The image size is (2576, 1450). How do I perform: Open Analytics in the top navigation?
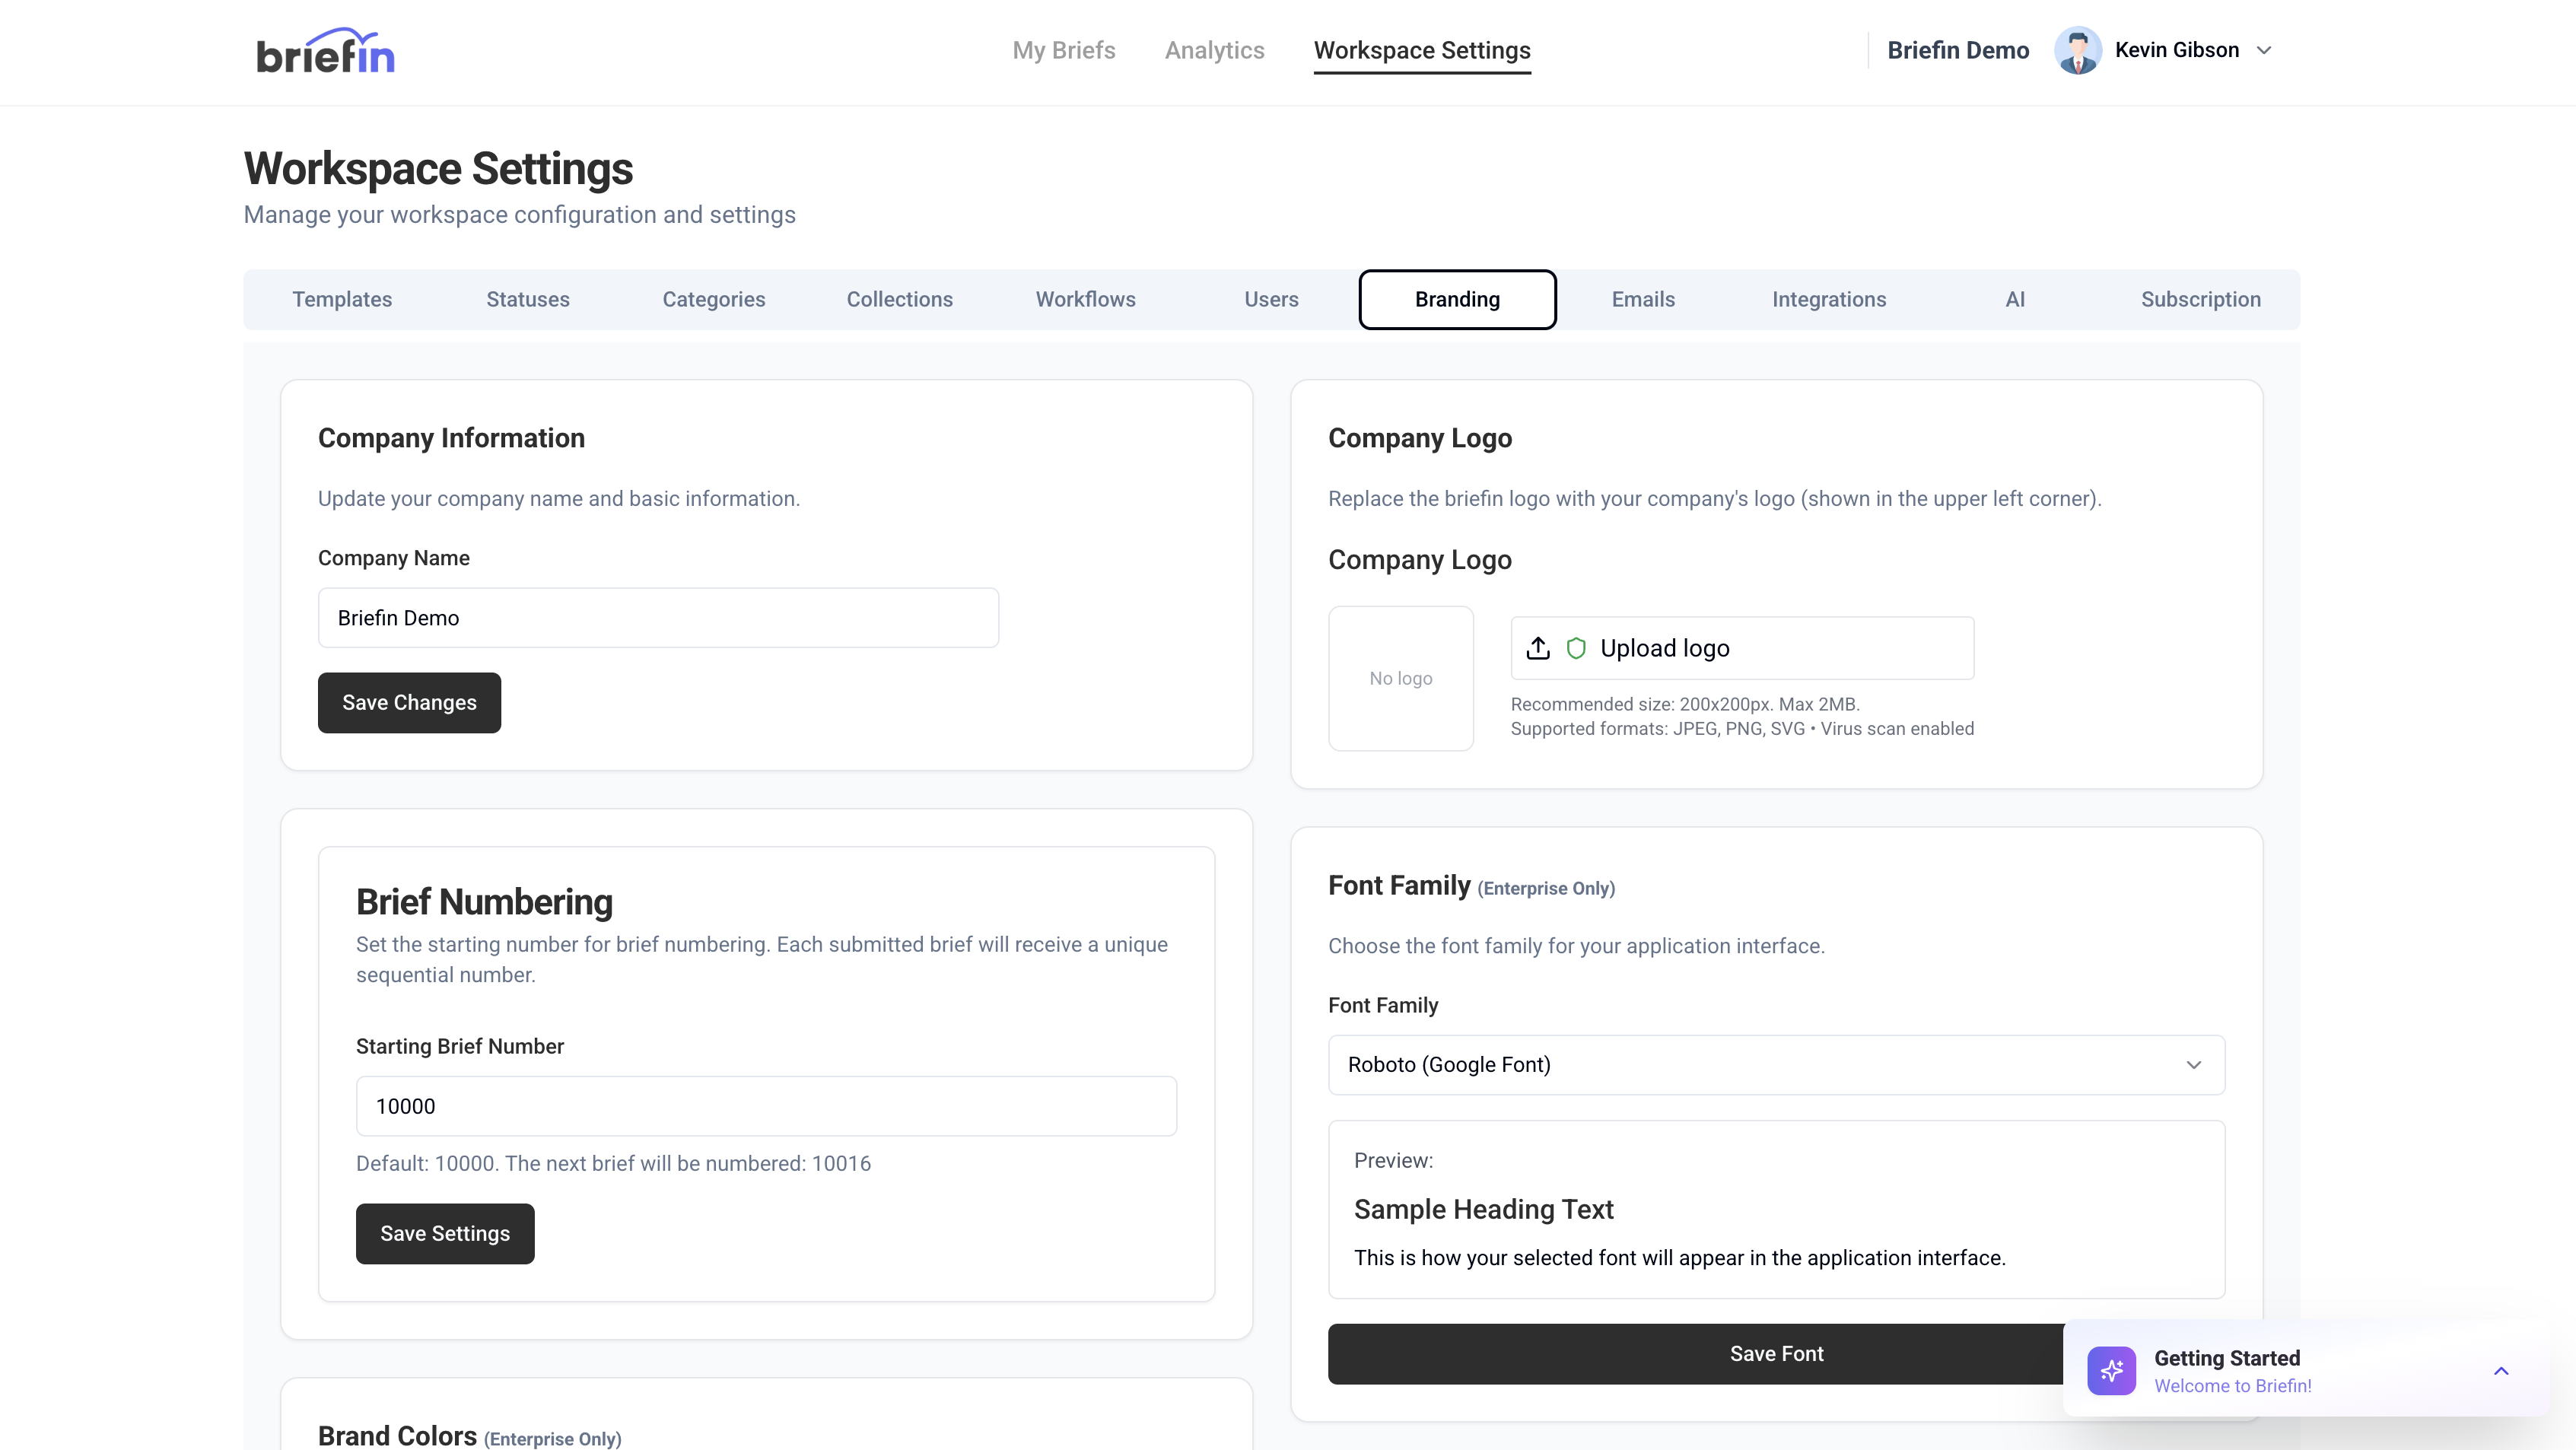pyautogui.click(x=1214, y=50)
